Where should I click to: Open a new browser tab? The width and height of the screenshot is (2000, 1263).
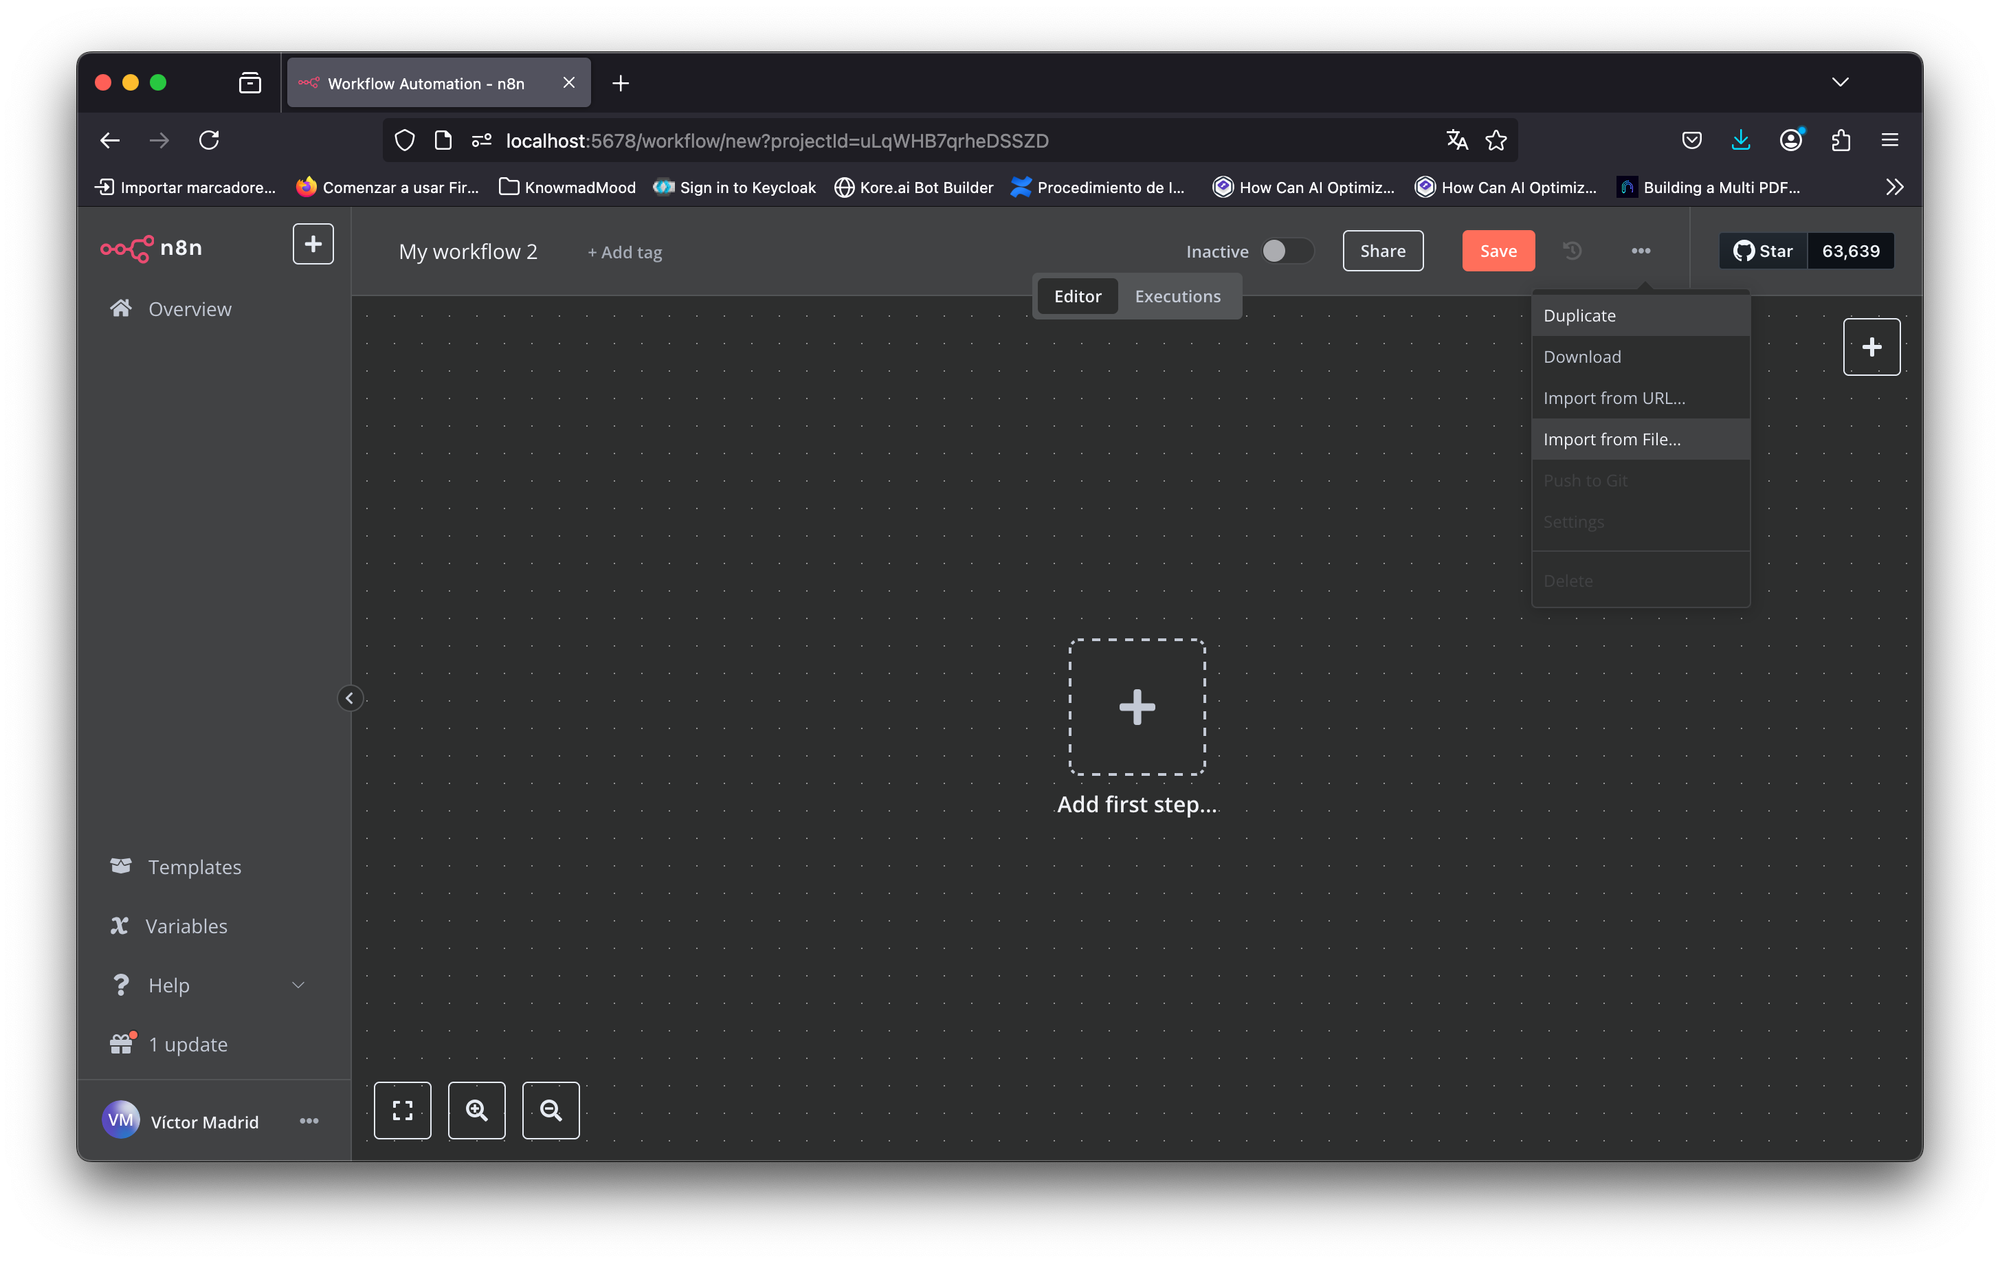(621, 83)
